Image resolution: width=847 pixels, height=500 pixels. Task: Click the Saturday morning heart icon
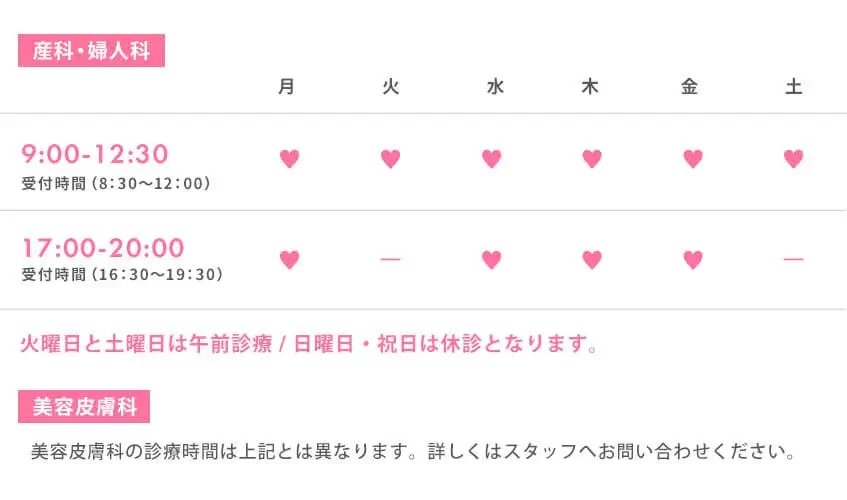(x=793, y=158)
